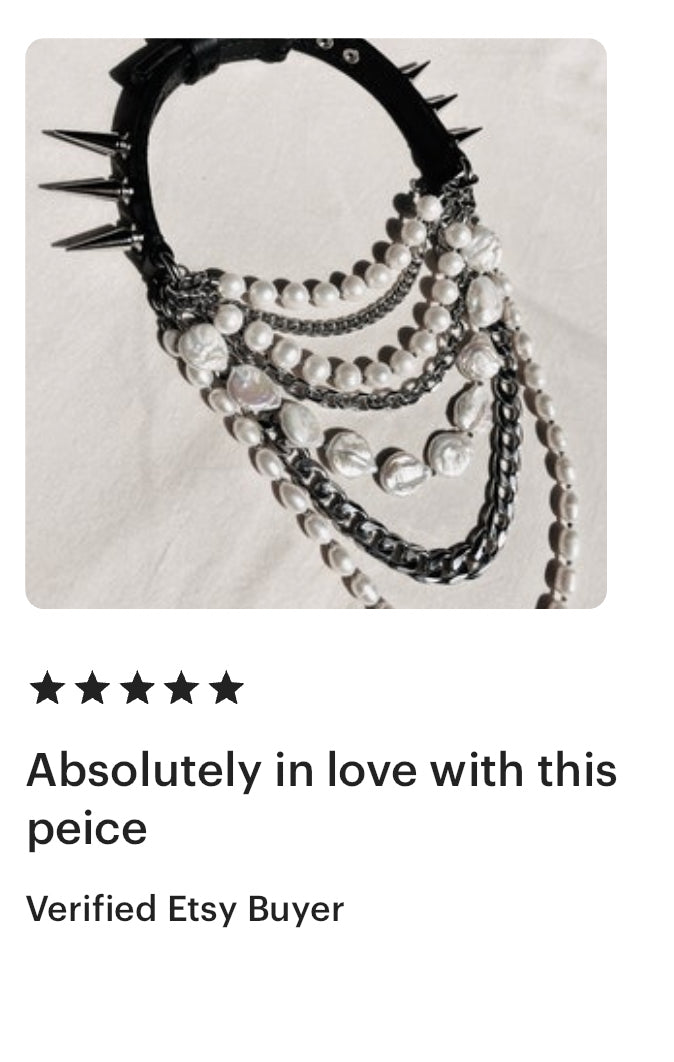Select the fourth rating star
This screenshot has height=1062, width=674.
(x=182, y=688)
